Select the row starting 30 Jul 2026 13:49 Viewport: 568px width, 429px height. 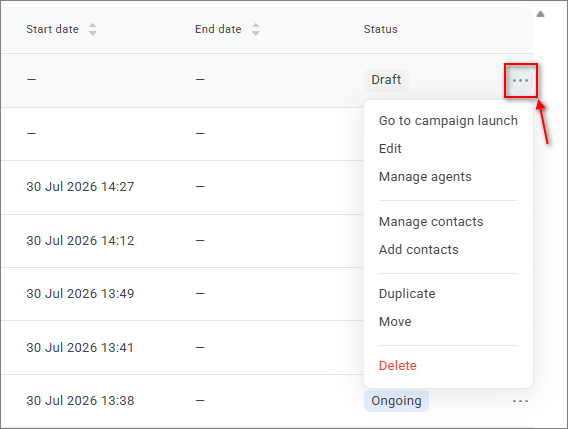pyautogui.click(x=182, y=294)
